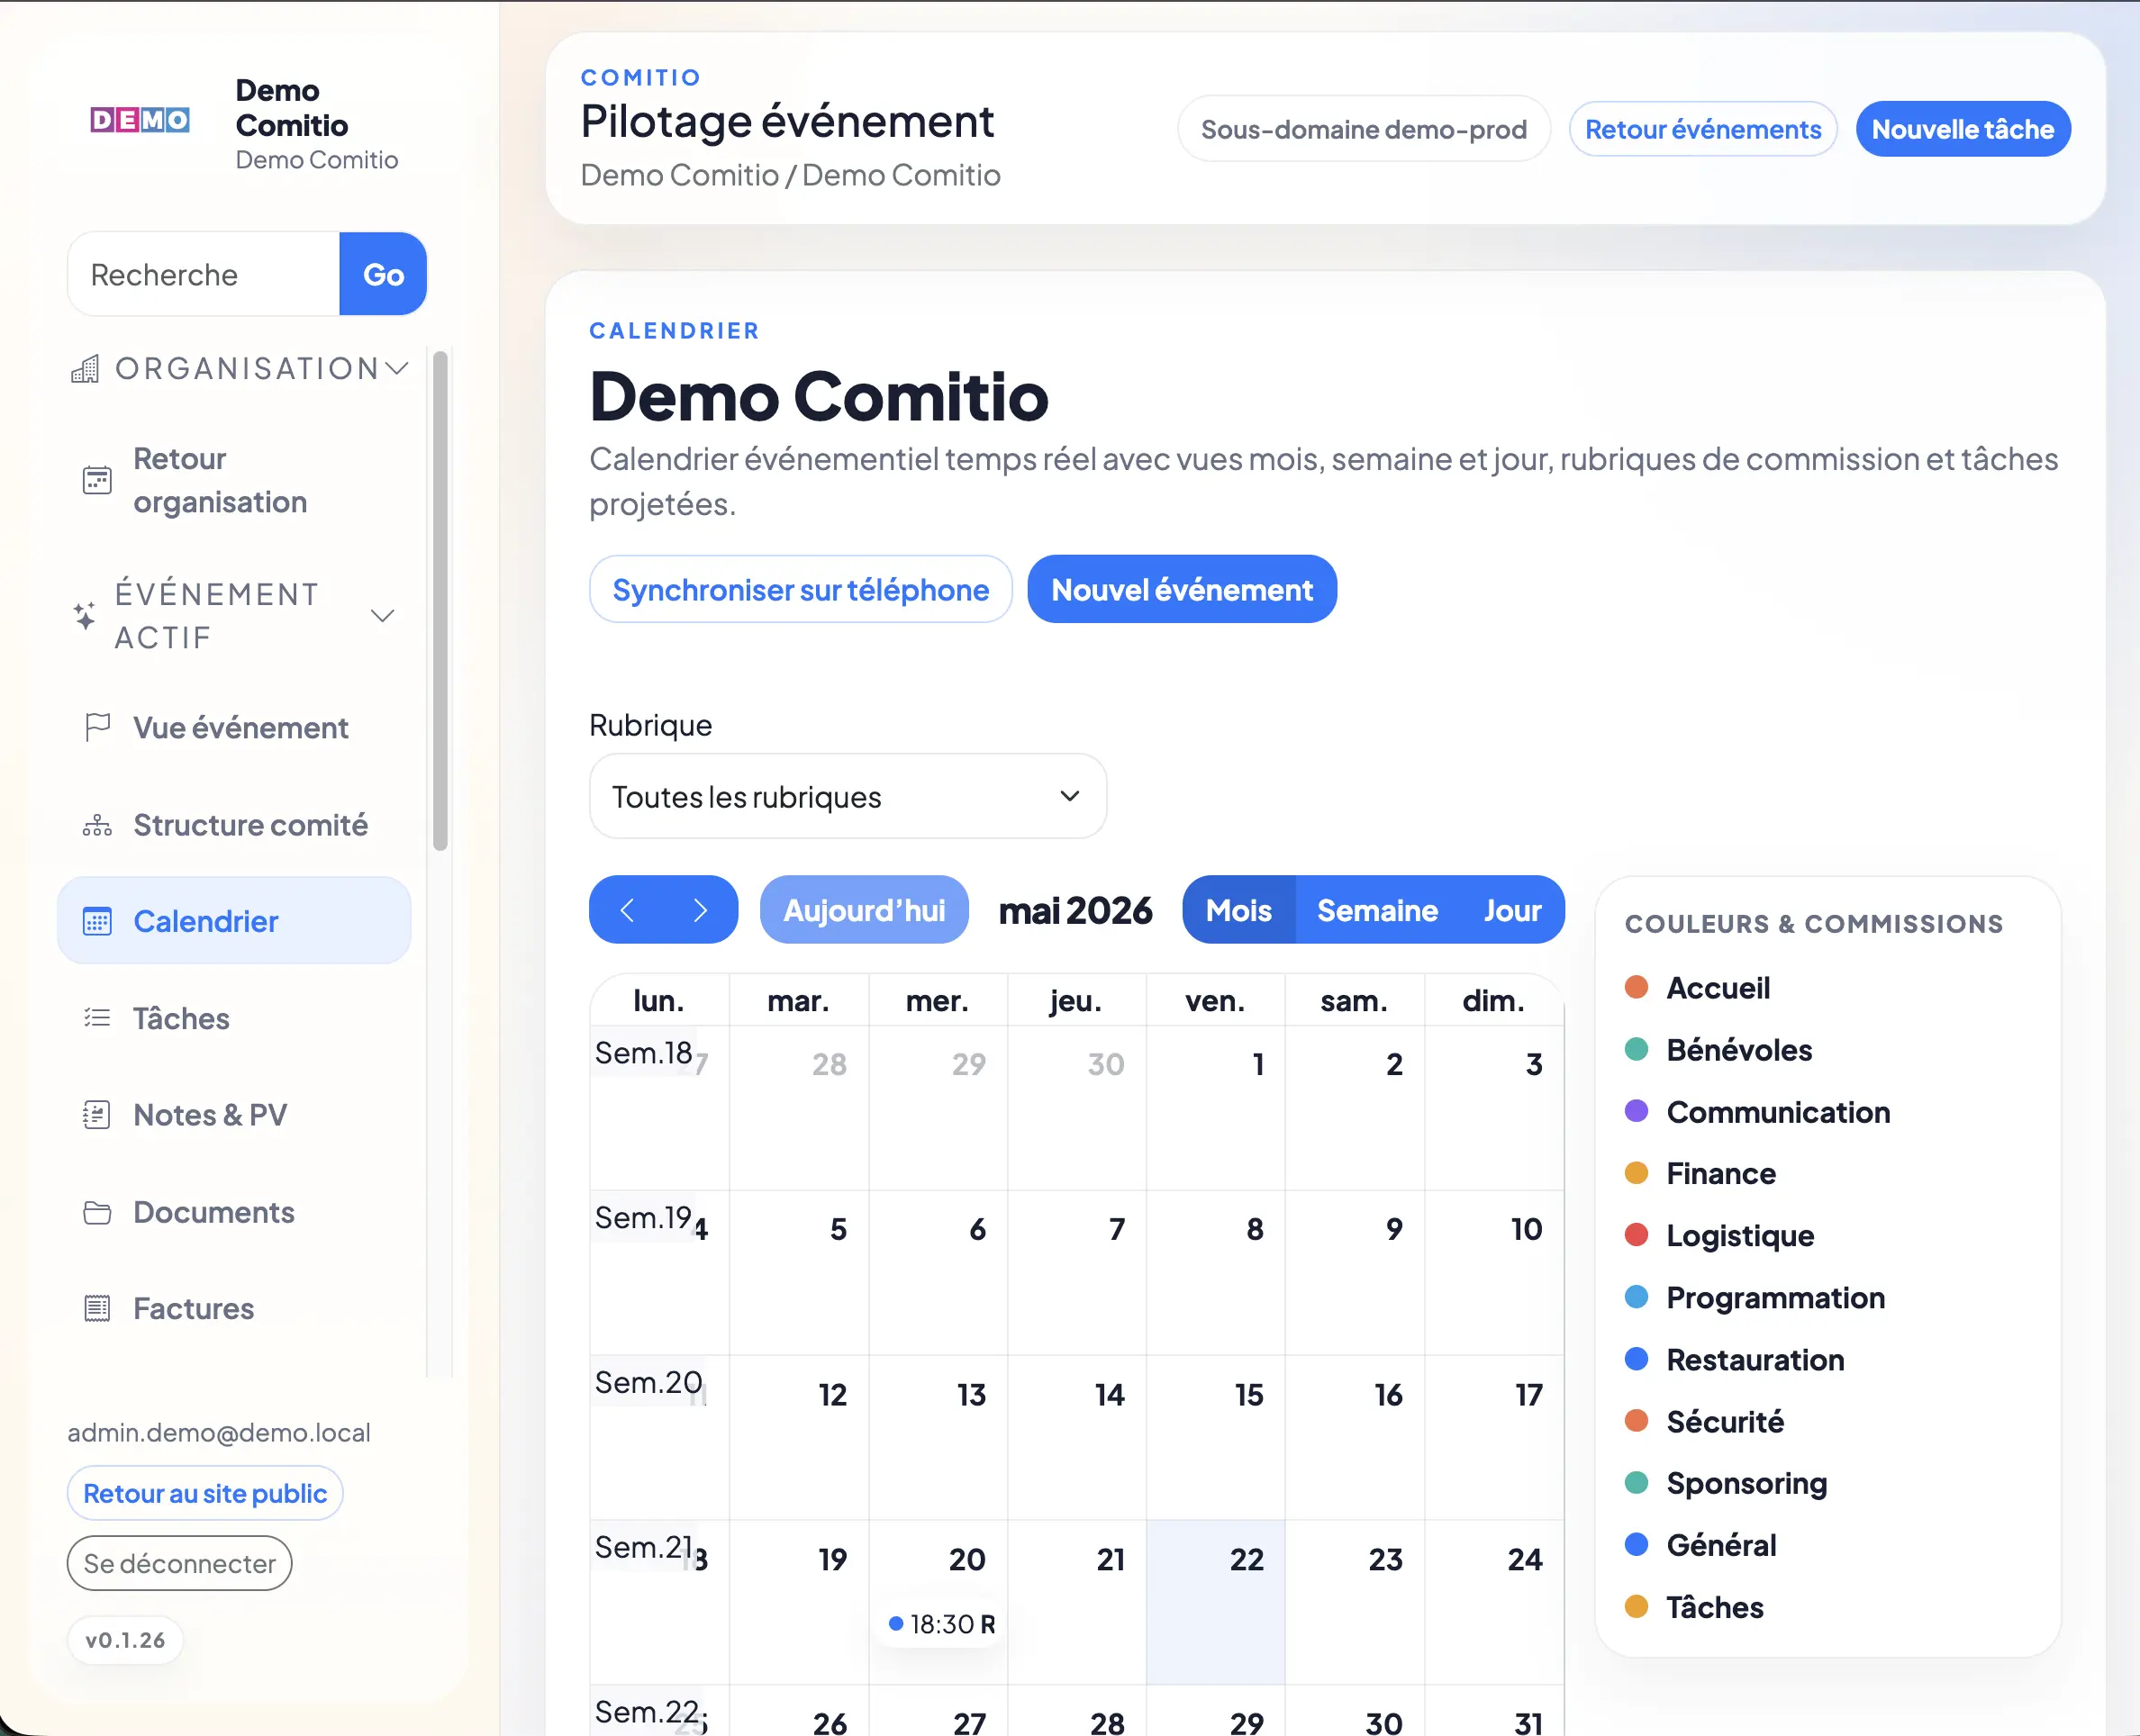The width and height of the screenshot is (2140, 1736).
Task: Click Se déconnecter button
Action: pyautogui.click(x=180, y=1563)
